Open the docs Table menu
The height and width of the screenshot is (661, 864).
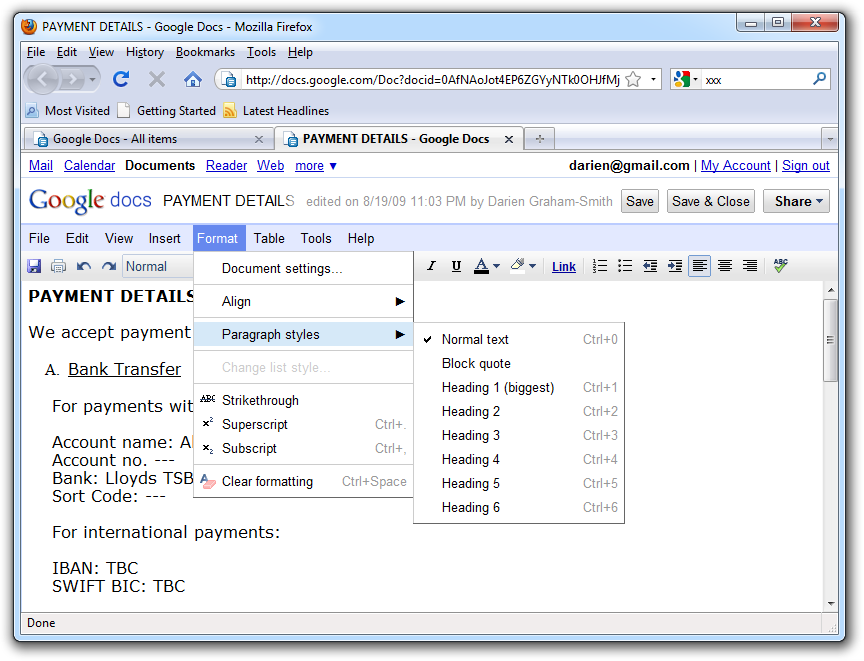point(269,239)
